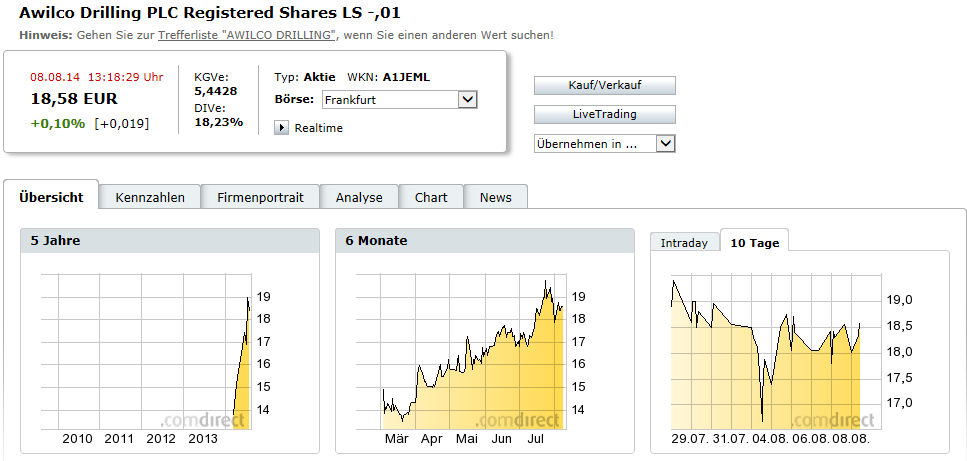Select the 10 Tage chart tab
This screenshot has height=461, width=967.
pos(755,243)
